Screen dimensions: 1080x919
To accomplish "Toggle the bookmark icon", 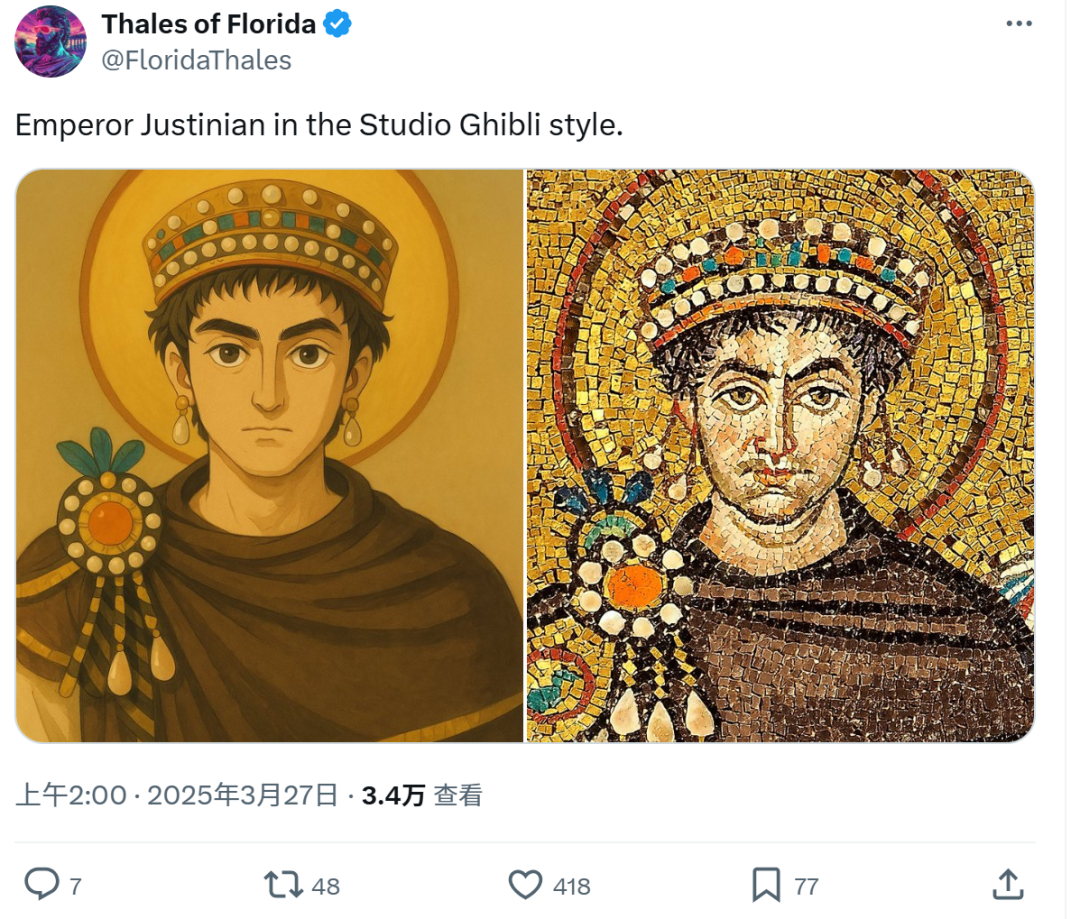I will pyautogui.click(x=765, y=884).
